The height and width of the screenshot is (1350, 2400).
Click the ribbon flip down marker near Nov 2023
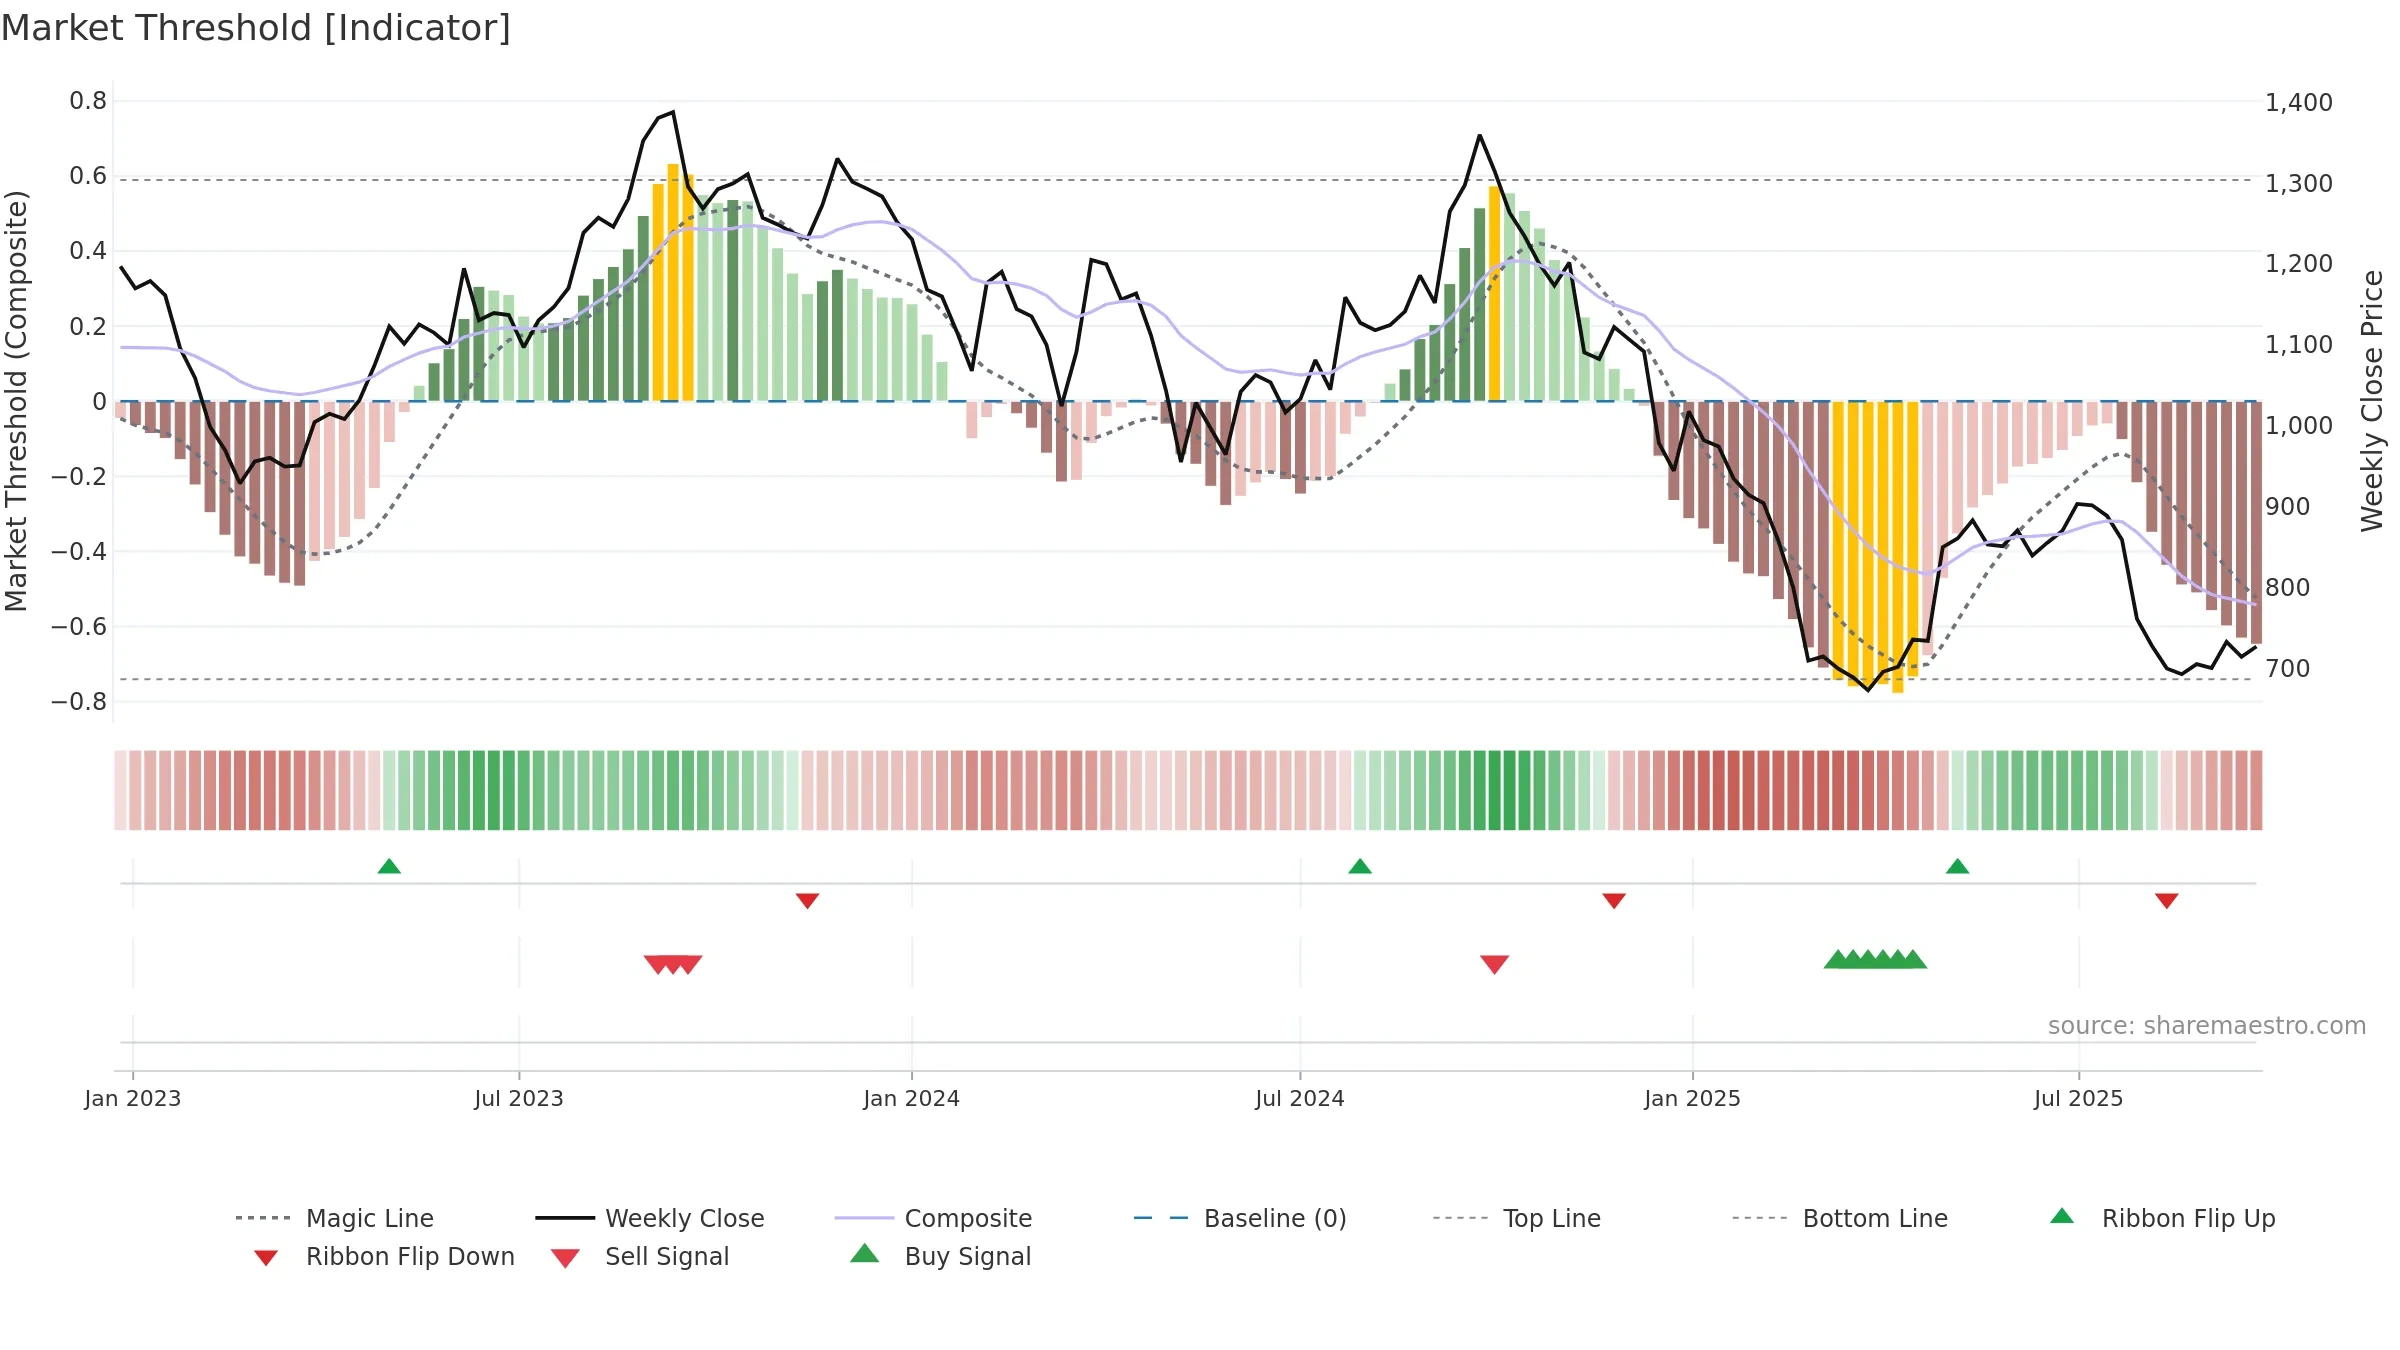(x=808, y=901)
